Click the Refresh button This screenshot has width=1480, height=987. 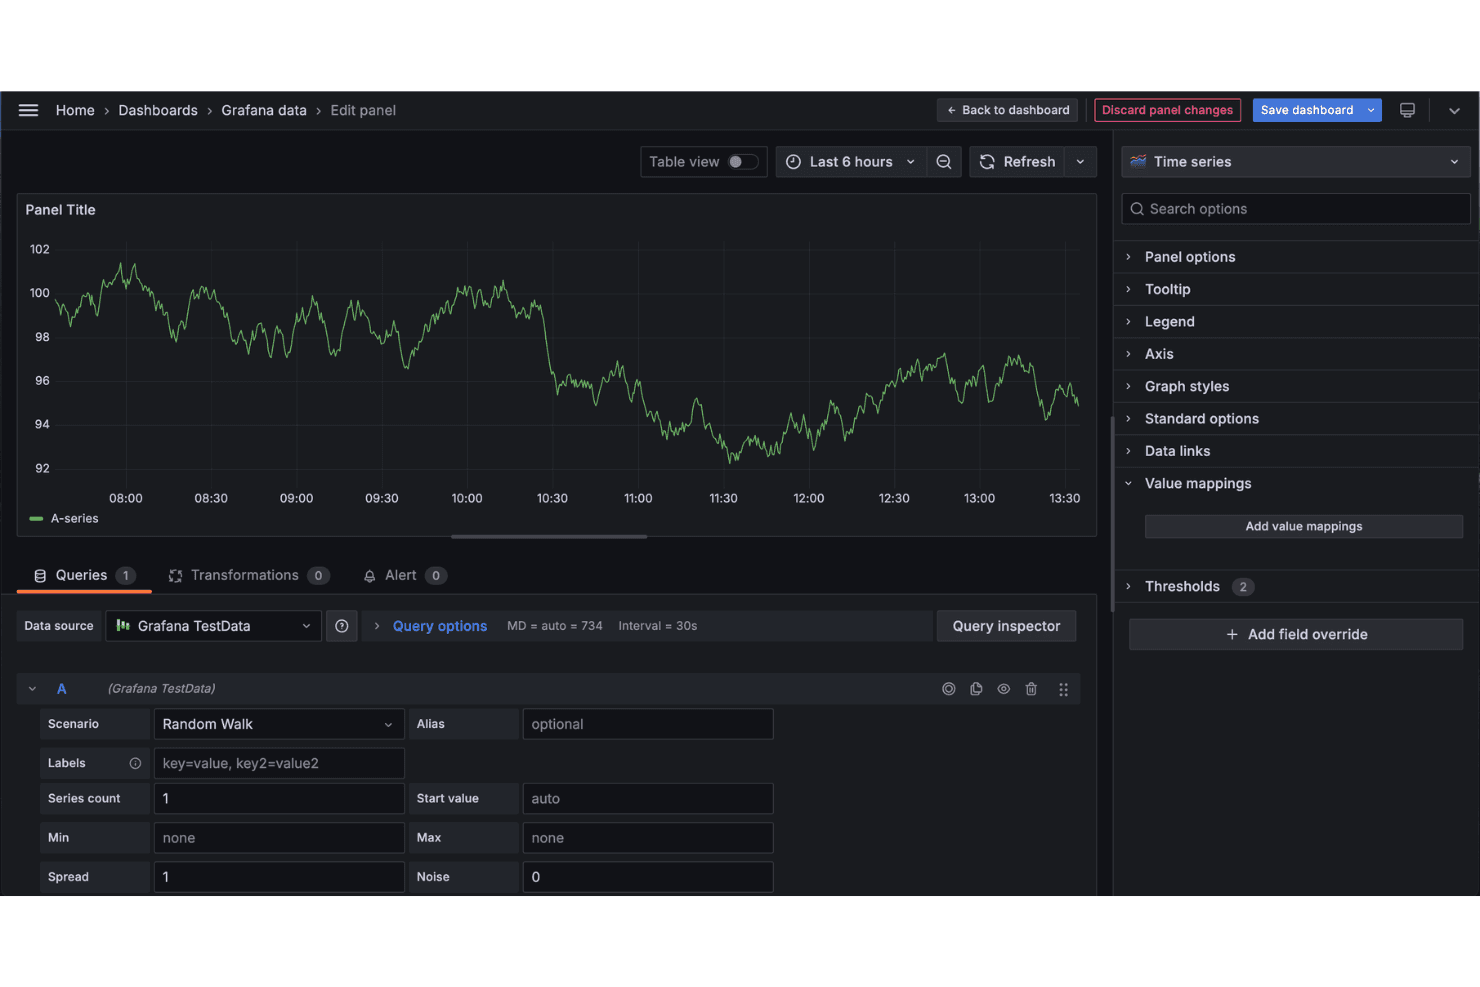point(1018,162)
